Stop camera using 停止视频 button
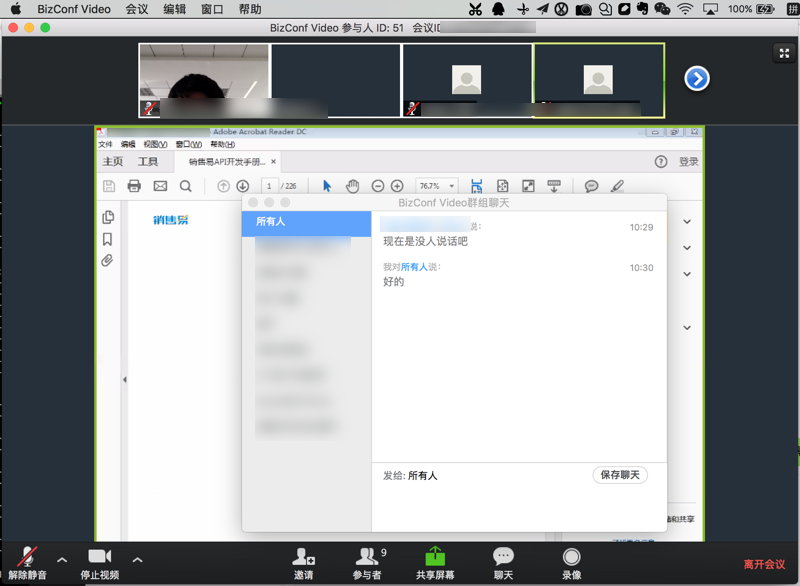800x586 pixels. (99, 563)
